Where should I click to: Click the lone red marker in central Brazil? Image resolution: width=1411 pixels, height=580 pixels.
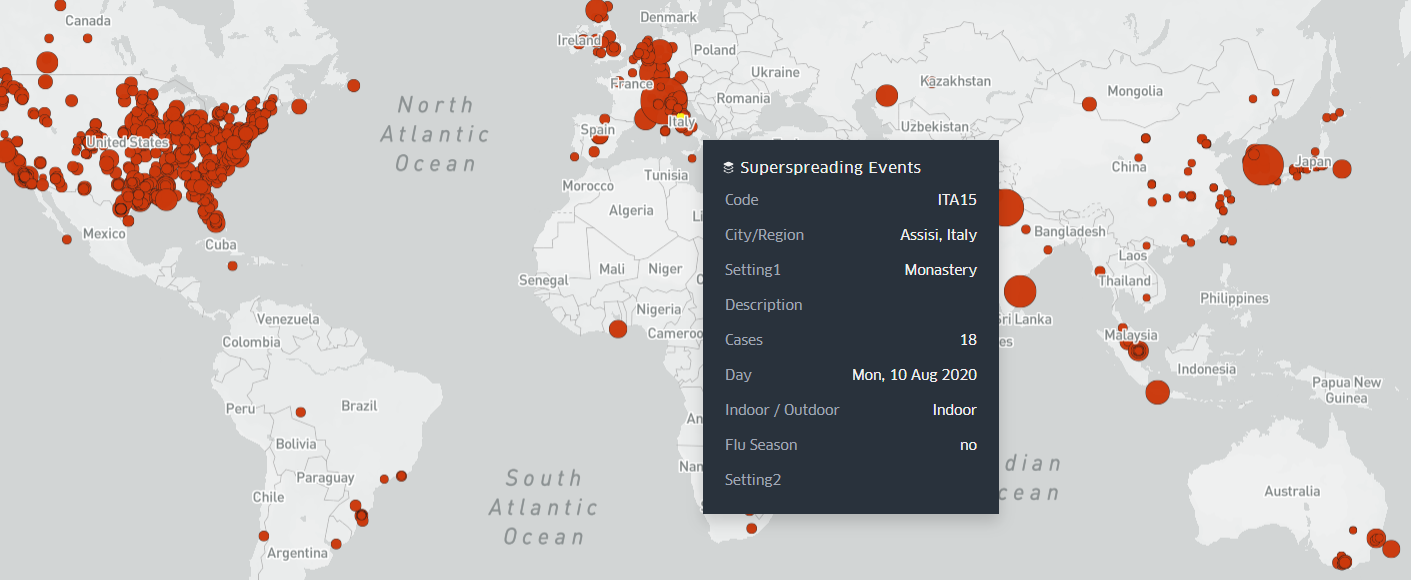(x=300, y=412)
